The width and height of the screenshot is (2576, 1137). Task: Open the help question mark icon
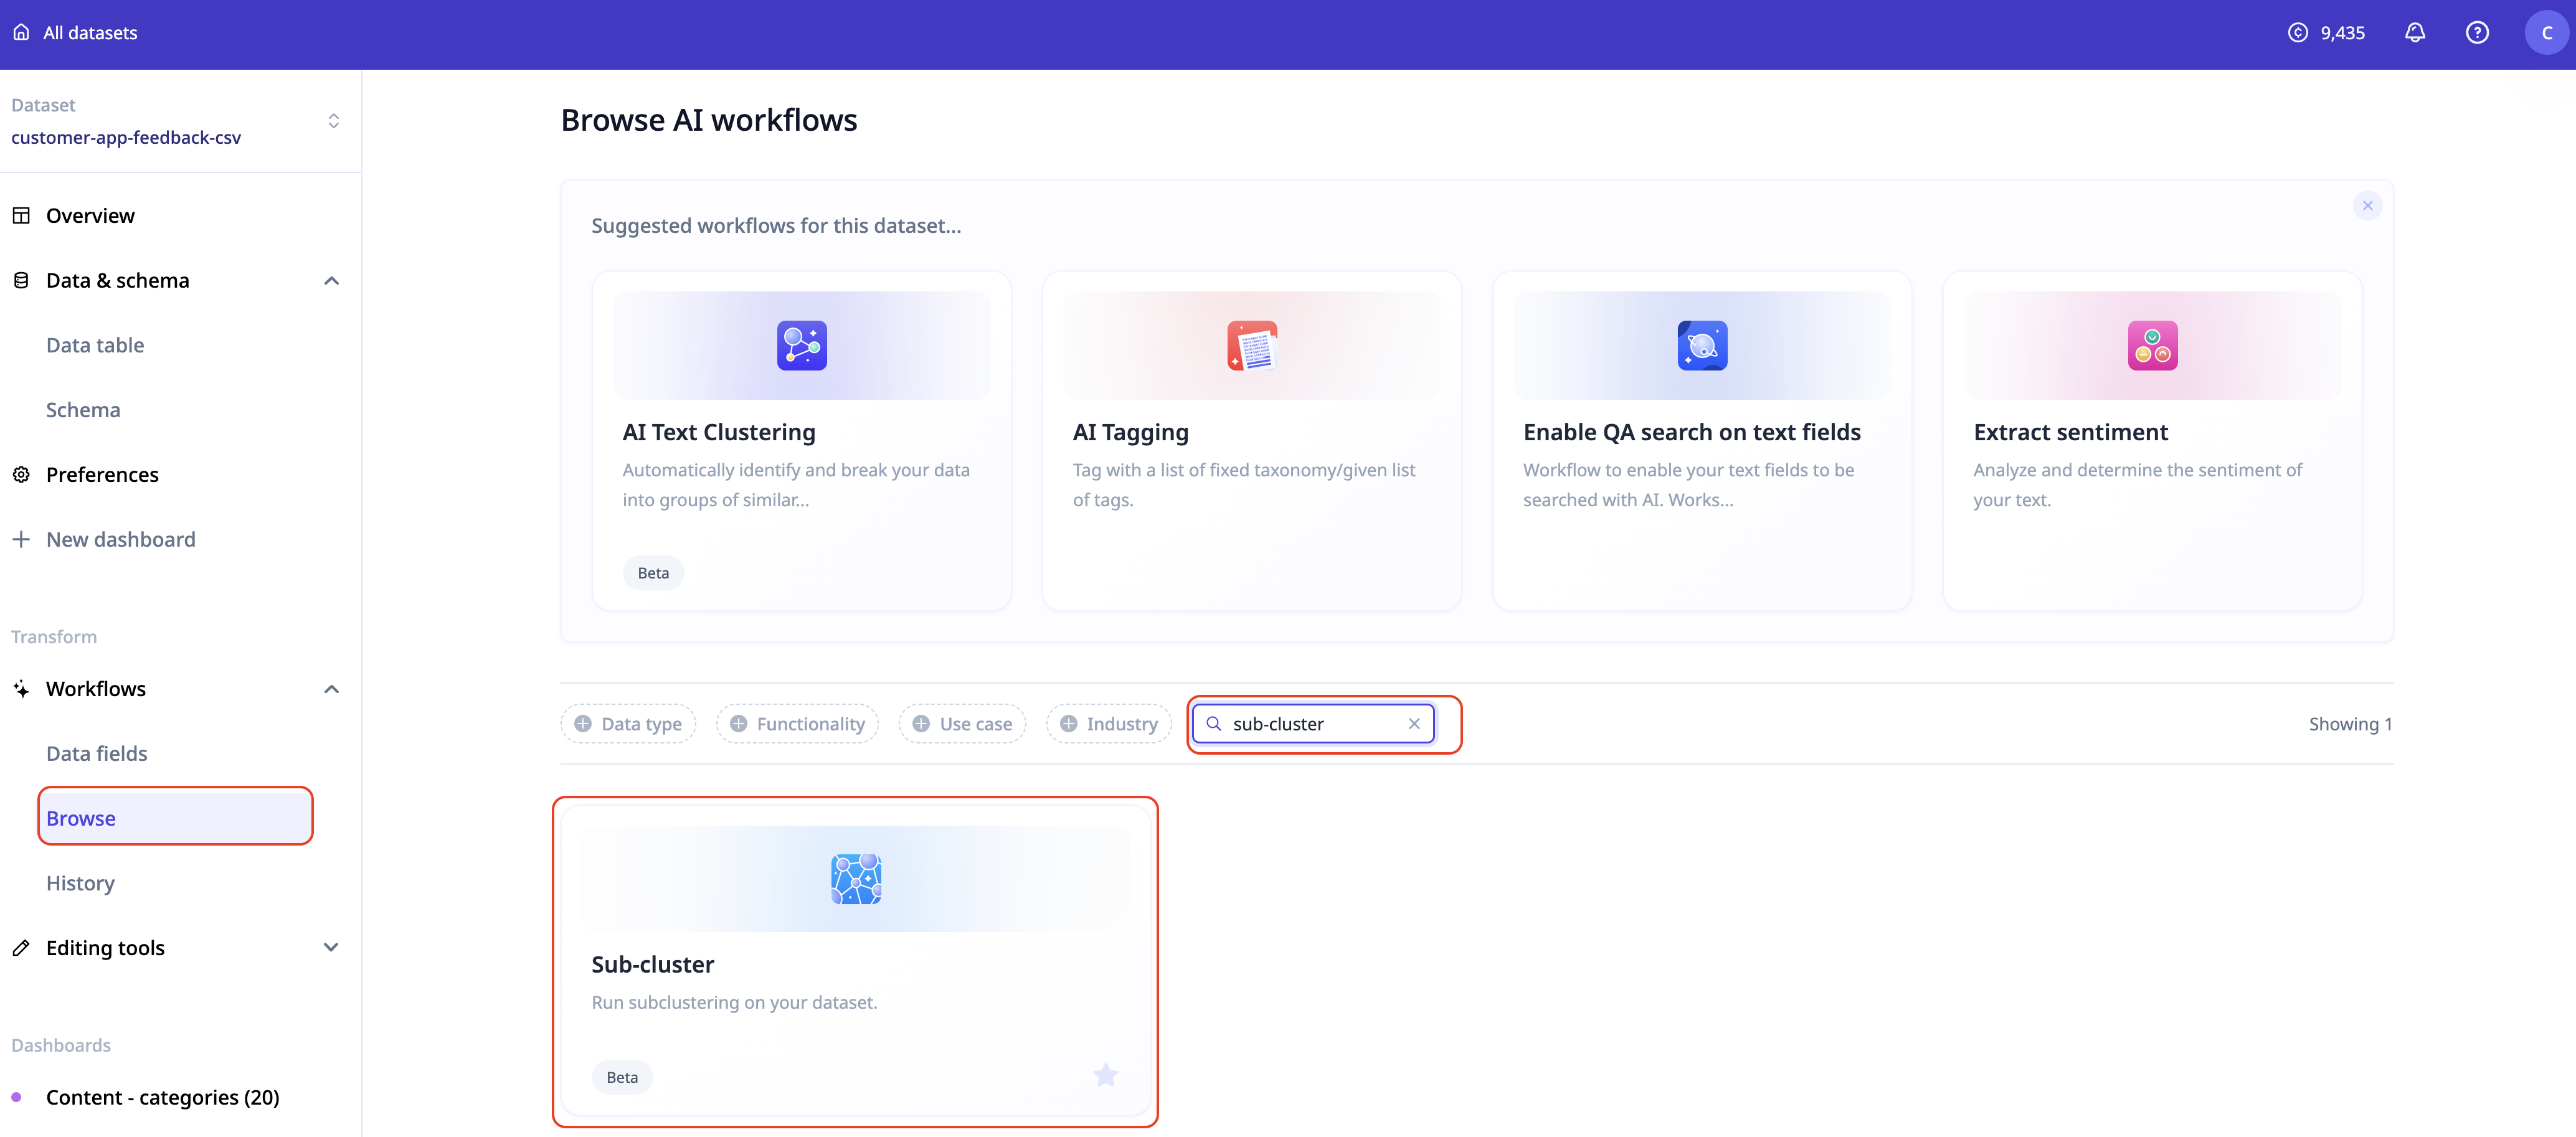[2476, 33]
